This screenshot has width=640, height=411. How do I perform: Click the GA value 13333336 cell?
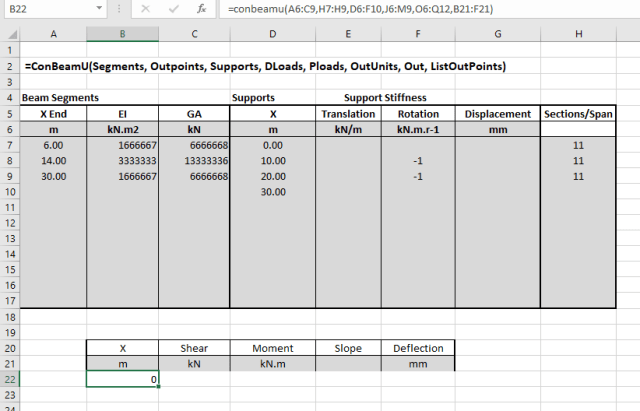point(195,162)
